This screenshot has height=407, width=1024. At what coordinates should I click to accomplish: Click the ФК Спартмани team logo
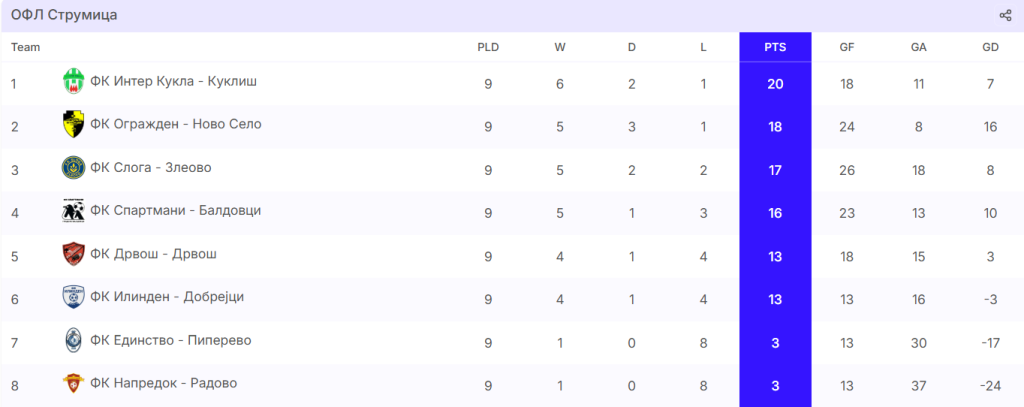[x=73, y=211]
